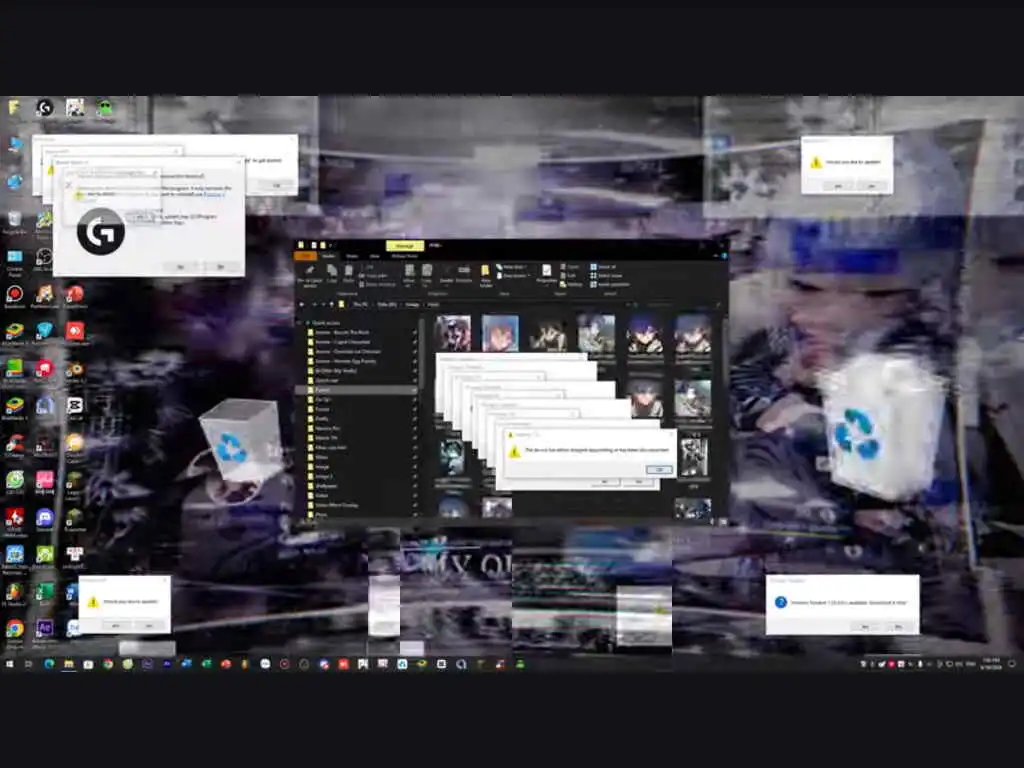
Task: Select the yellow Manage tab in title bar
Action: tap(405, 246)
